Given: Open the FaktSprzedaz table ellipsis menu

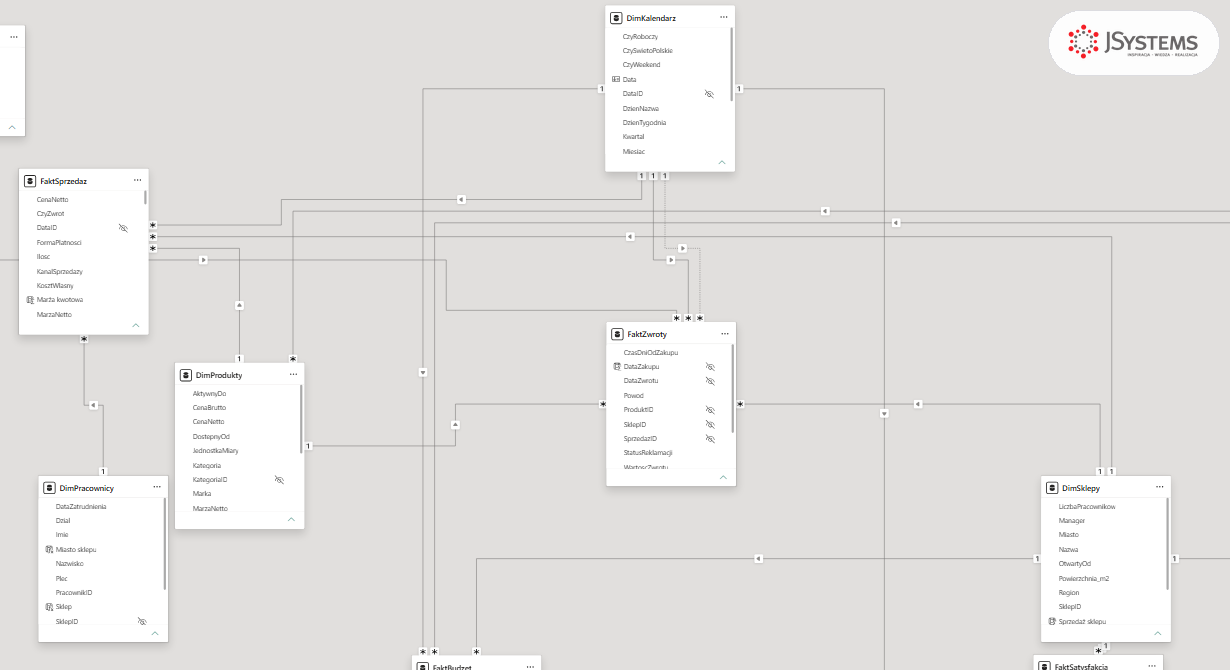Looking at the screenshot, I should tap(137, 180).
